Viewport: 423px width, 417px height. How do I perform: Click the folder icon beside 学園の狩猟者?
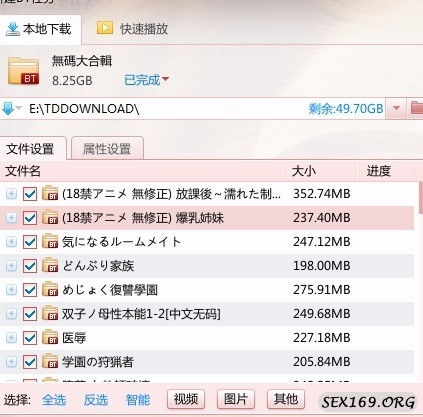50,361
